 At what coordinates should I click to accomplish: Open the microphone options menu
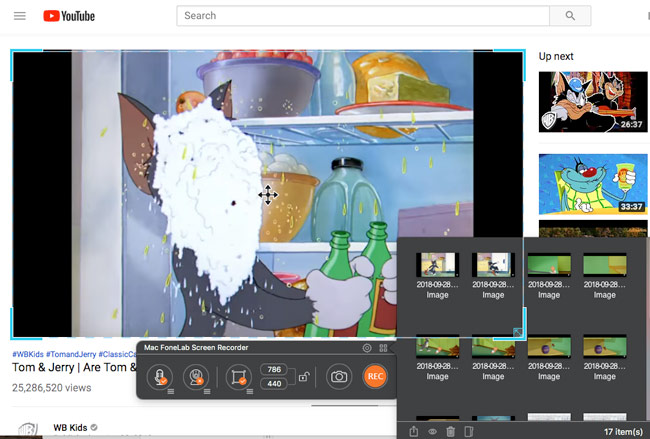pyautogui.click(x=171, y=391)
